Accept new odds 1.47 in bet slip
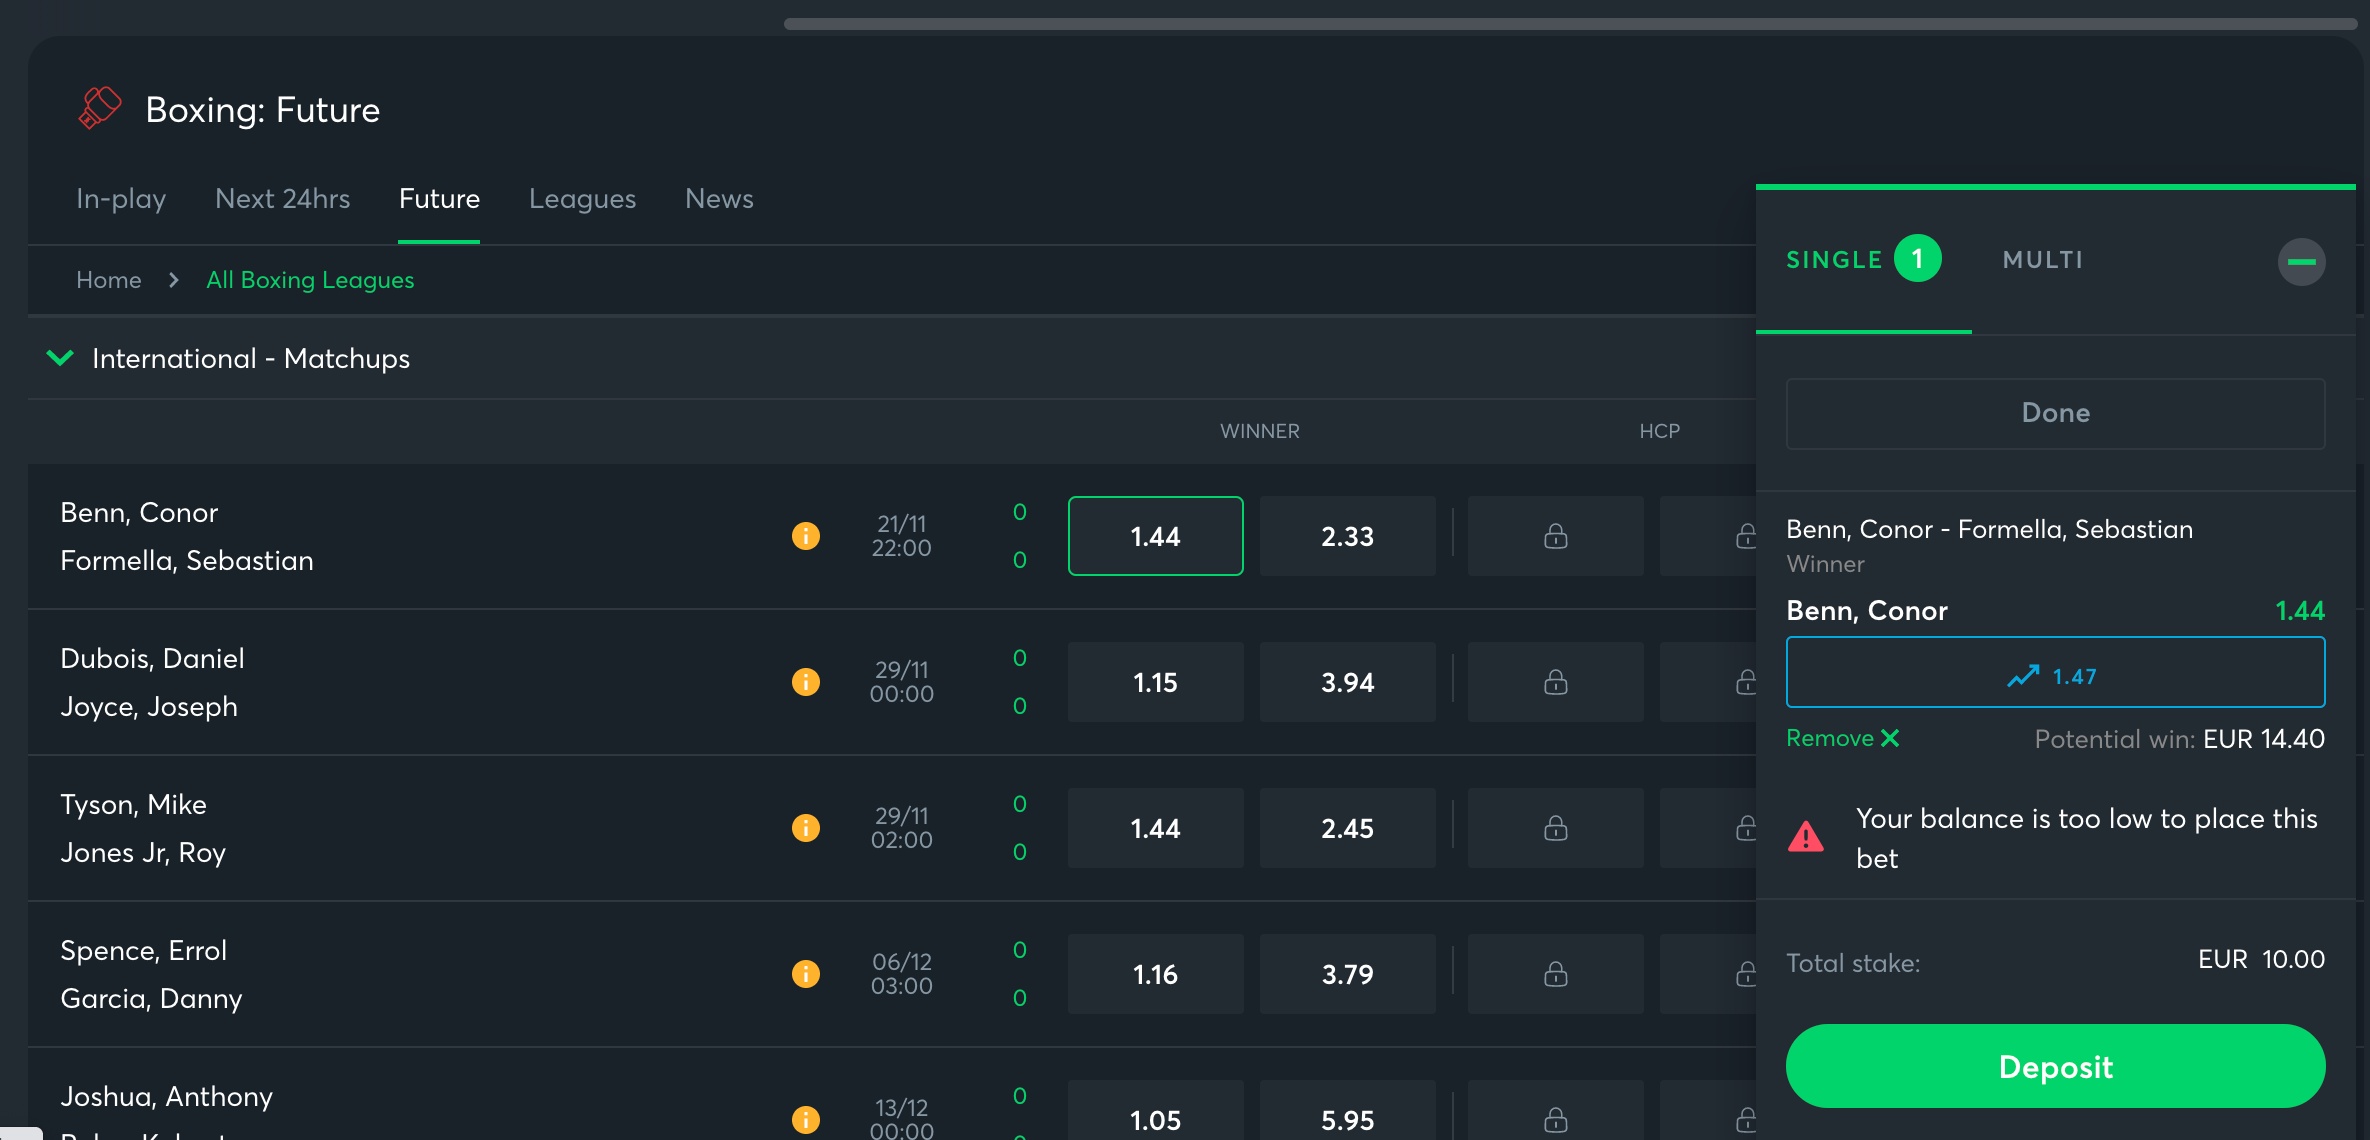This screenshot has height=1140, width=2370. [2056, 672]
